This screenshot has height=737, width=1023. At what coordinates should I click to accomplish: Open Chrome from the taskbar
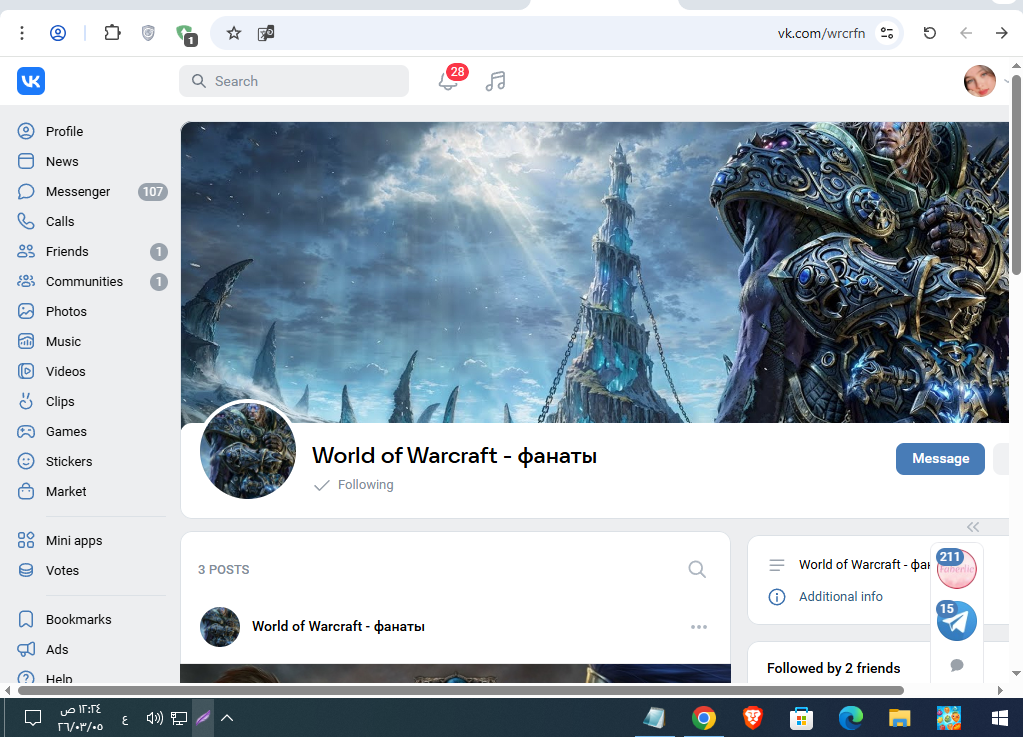coord(703,718)
